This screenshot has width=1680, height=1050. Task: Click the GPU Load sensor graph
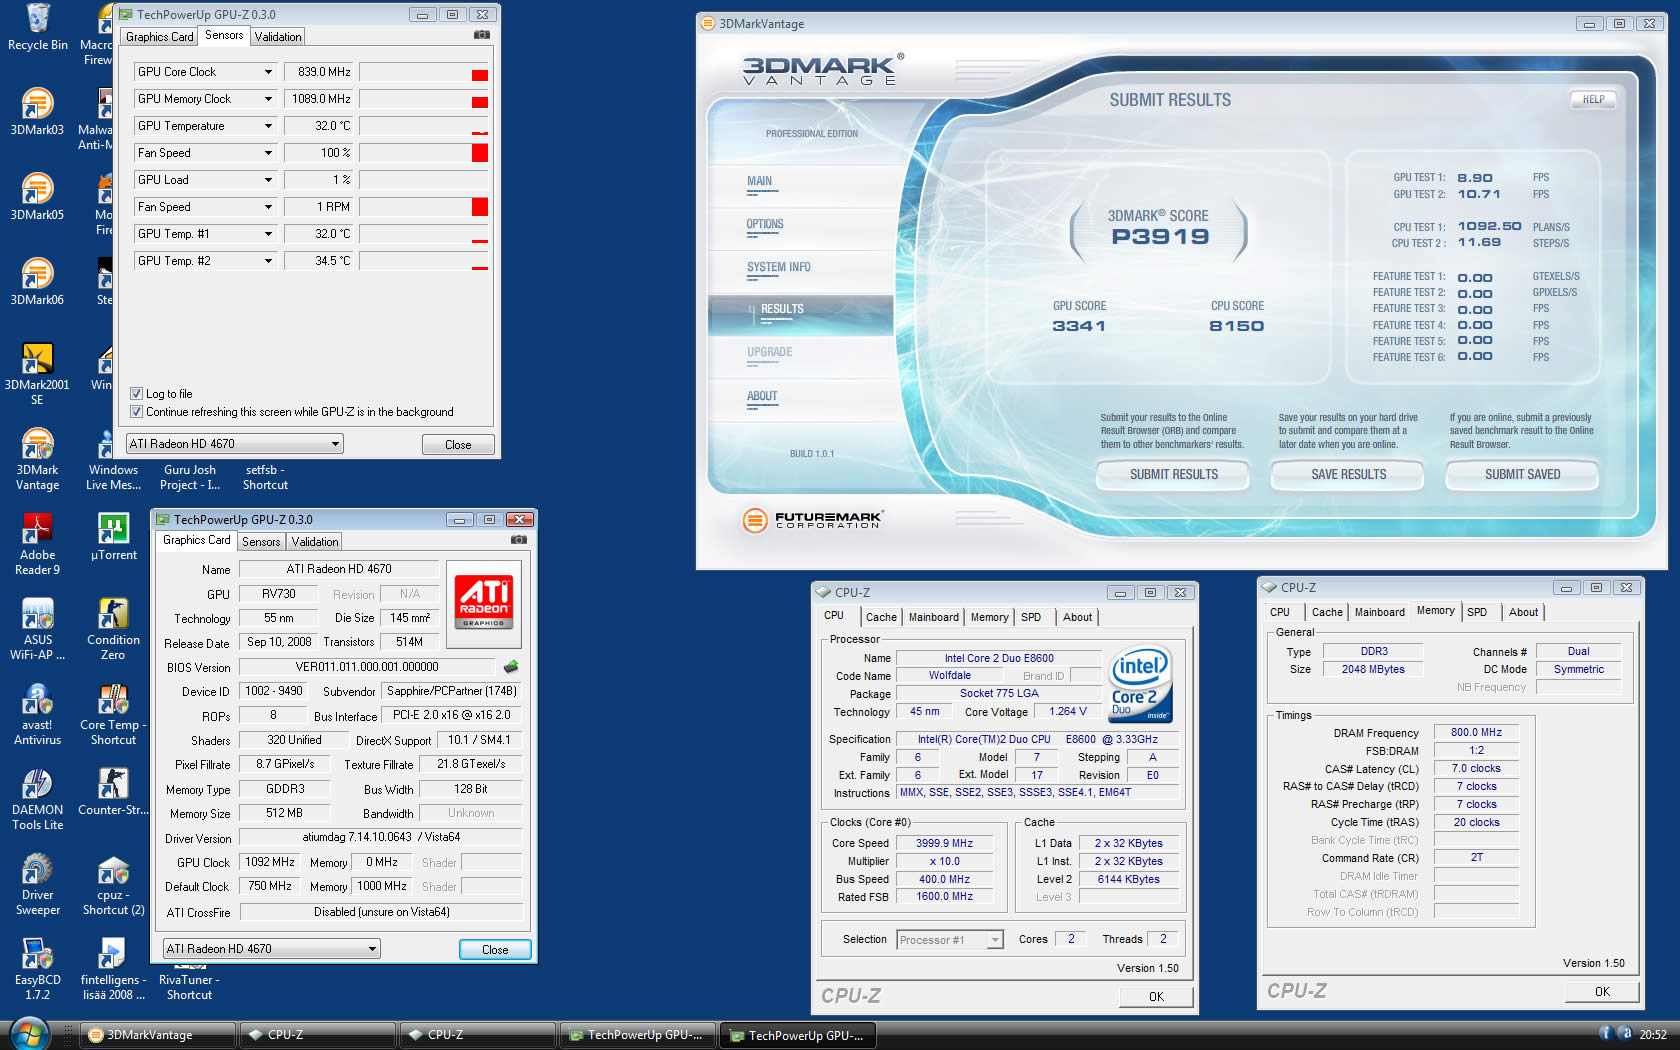pyautogui.click(x=424, y=180)
